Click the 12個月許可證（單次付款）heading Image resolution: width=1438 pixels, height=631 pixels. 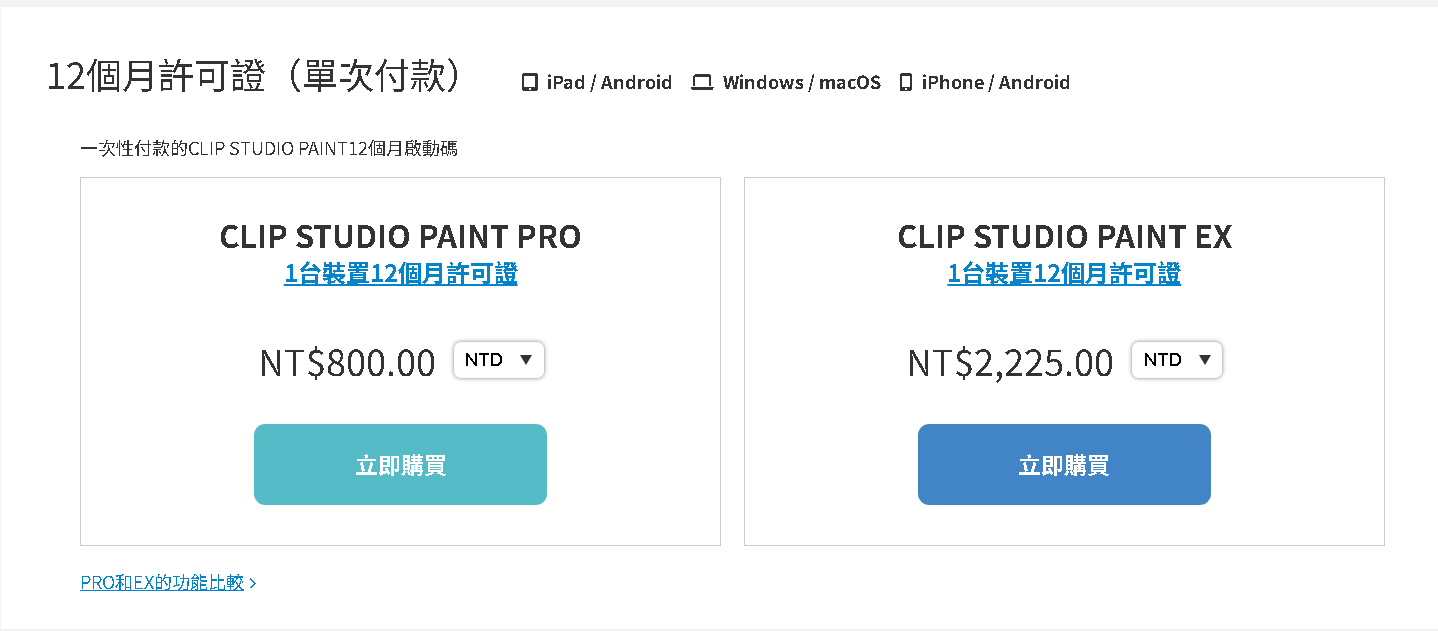click(x=255, y=77)
